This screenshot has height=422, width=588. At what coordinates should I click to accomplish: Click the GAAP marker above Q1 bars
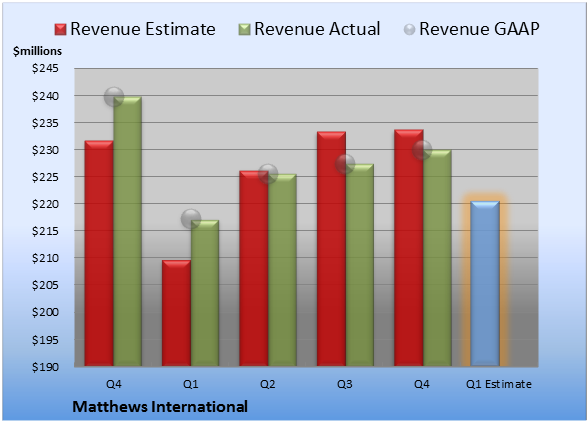coord(191,218)
